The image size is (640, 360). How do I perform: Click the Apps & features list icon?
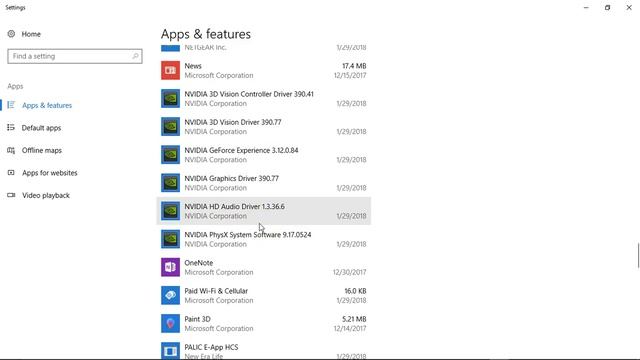click(x=11, y=105)
